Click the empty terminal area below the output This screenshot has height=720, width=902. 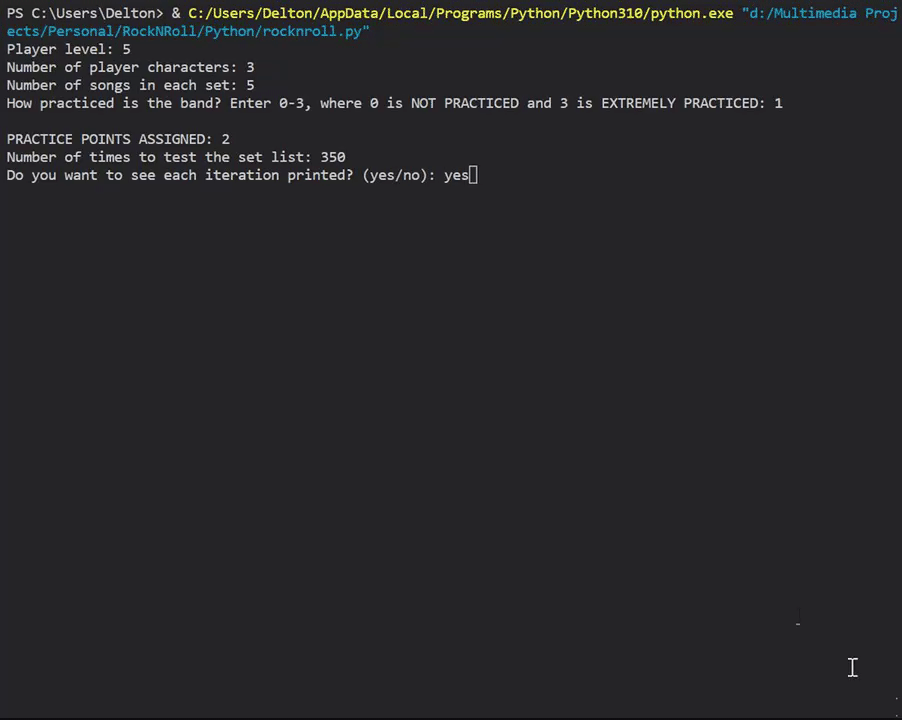(450, 420)
